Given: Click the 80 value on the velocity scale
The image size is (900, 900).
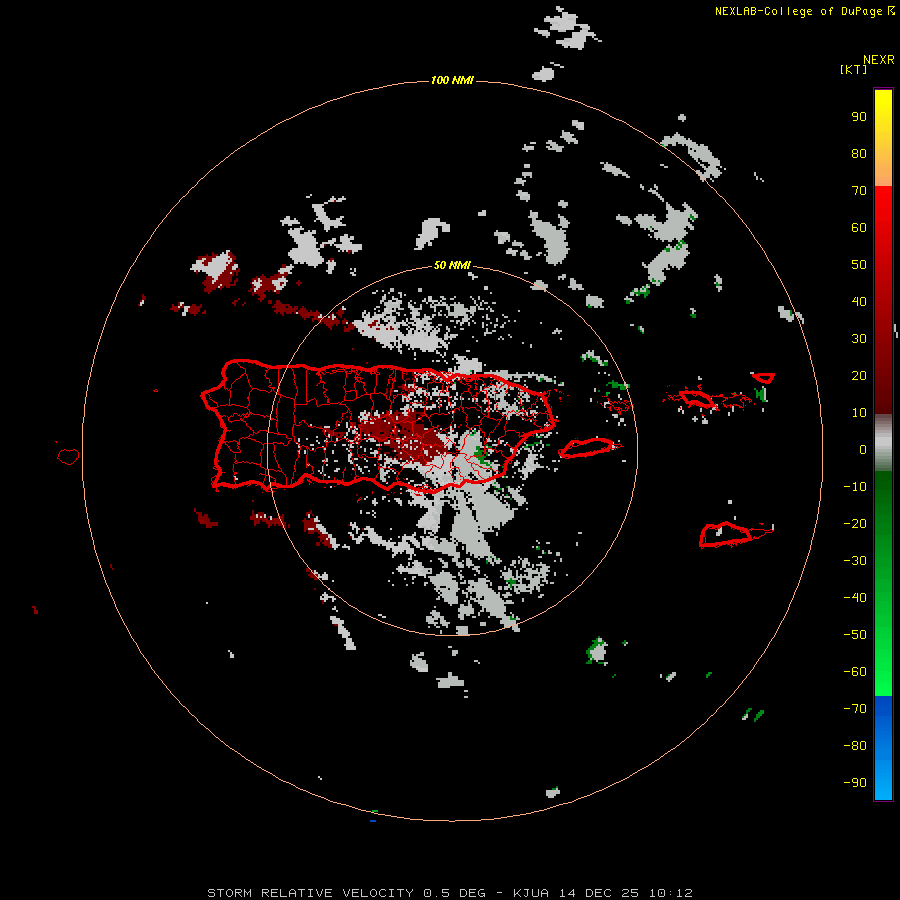Looking at the screenshot, I should [x=859, y=154].
